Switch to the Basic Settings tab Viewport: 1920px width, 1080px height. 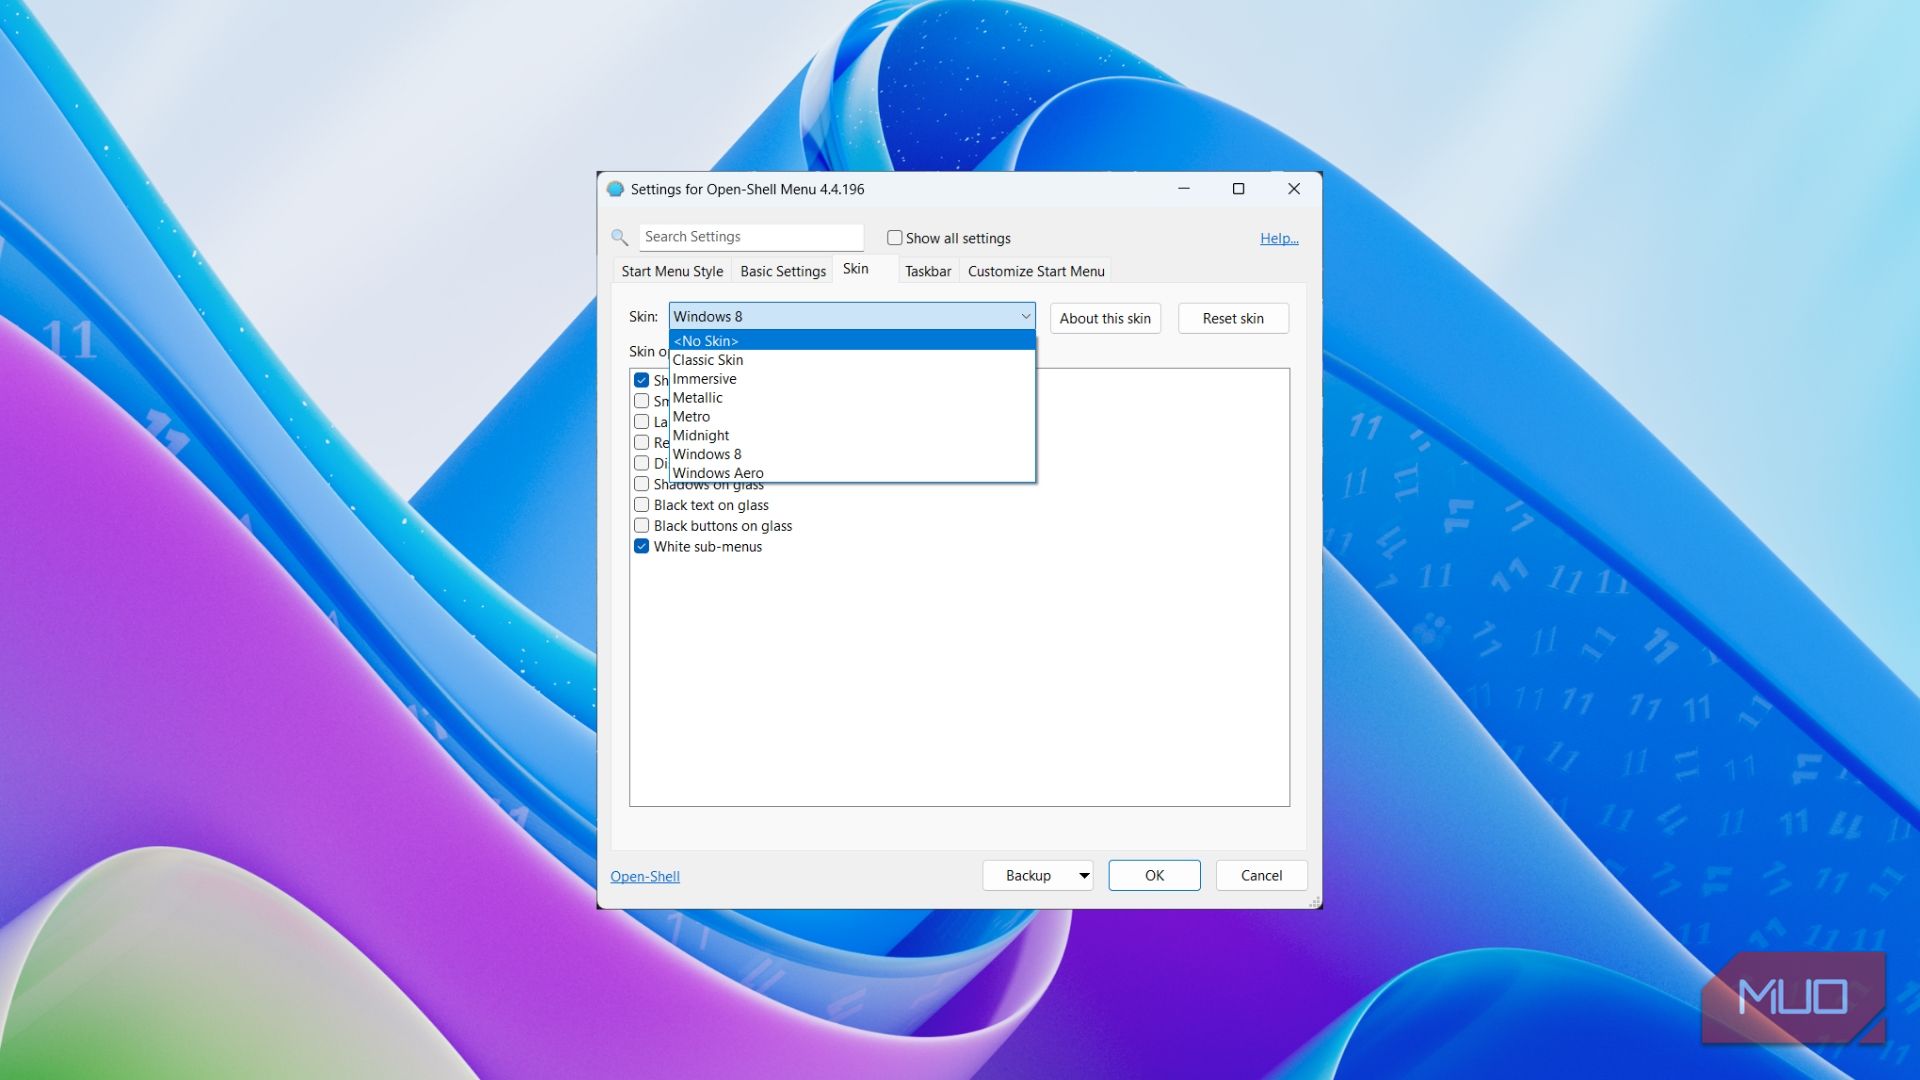click(x=783, y=271)
